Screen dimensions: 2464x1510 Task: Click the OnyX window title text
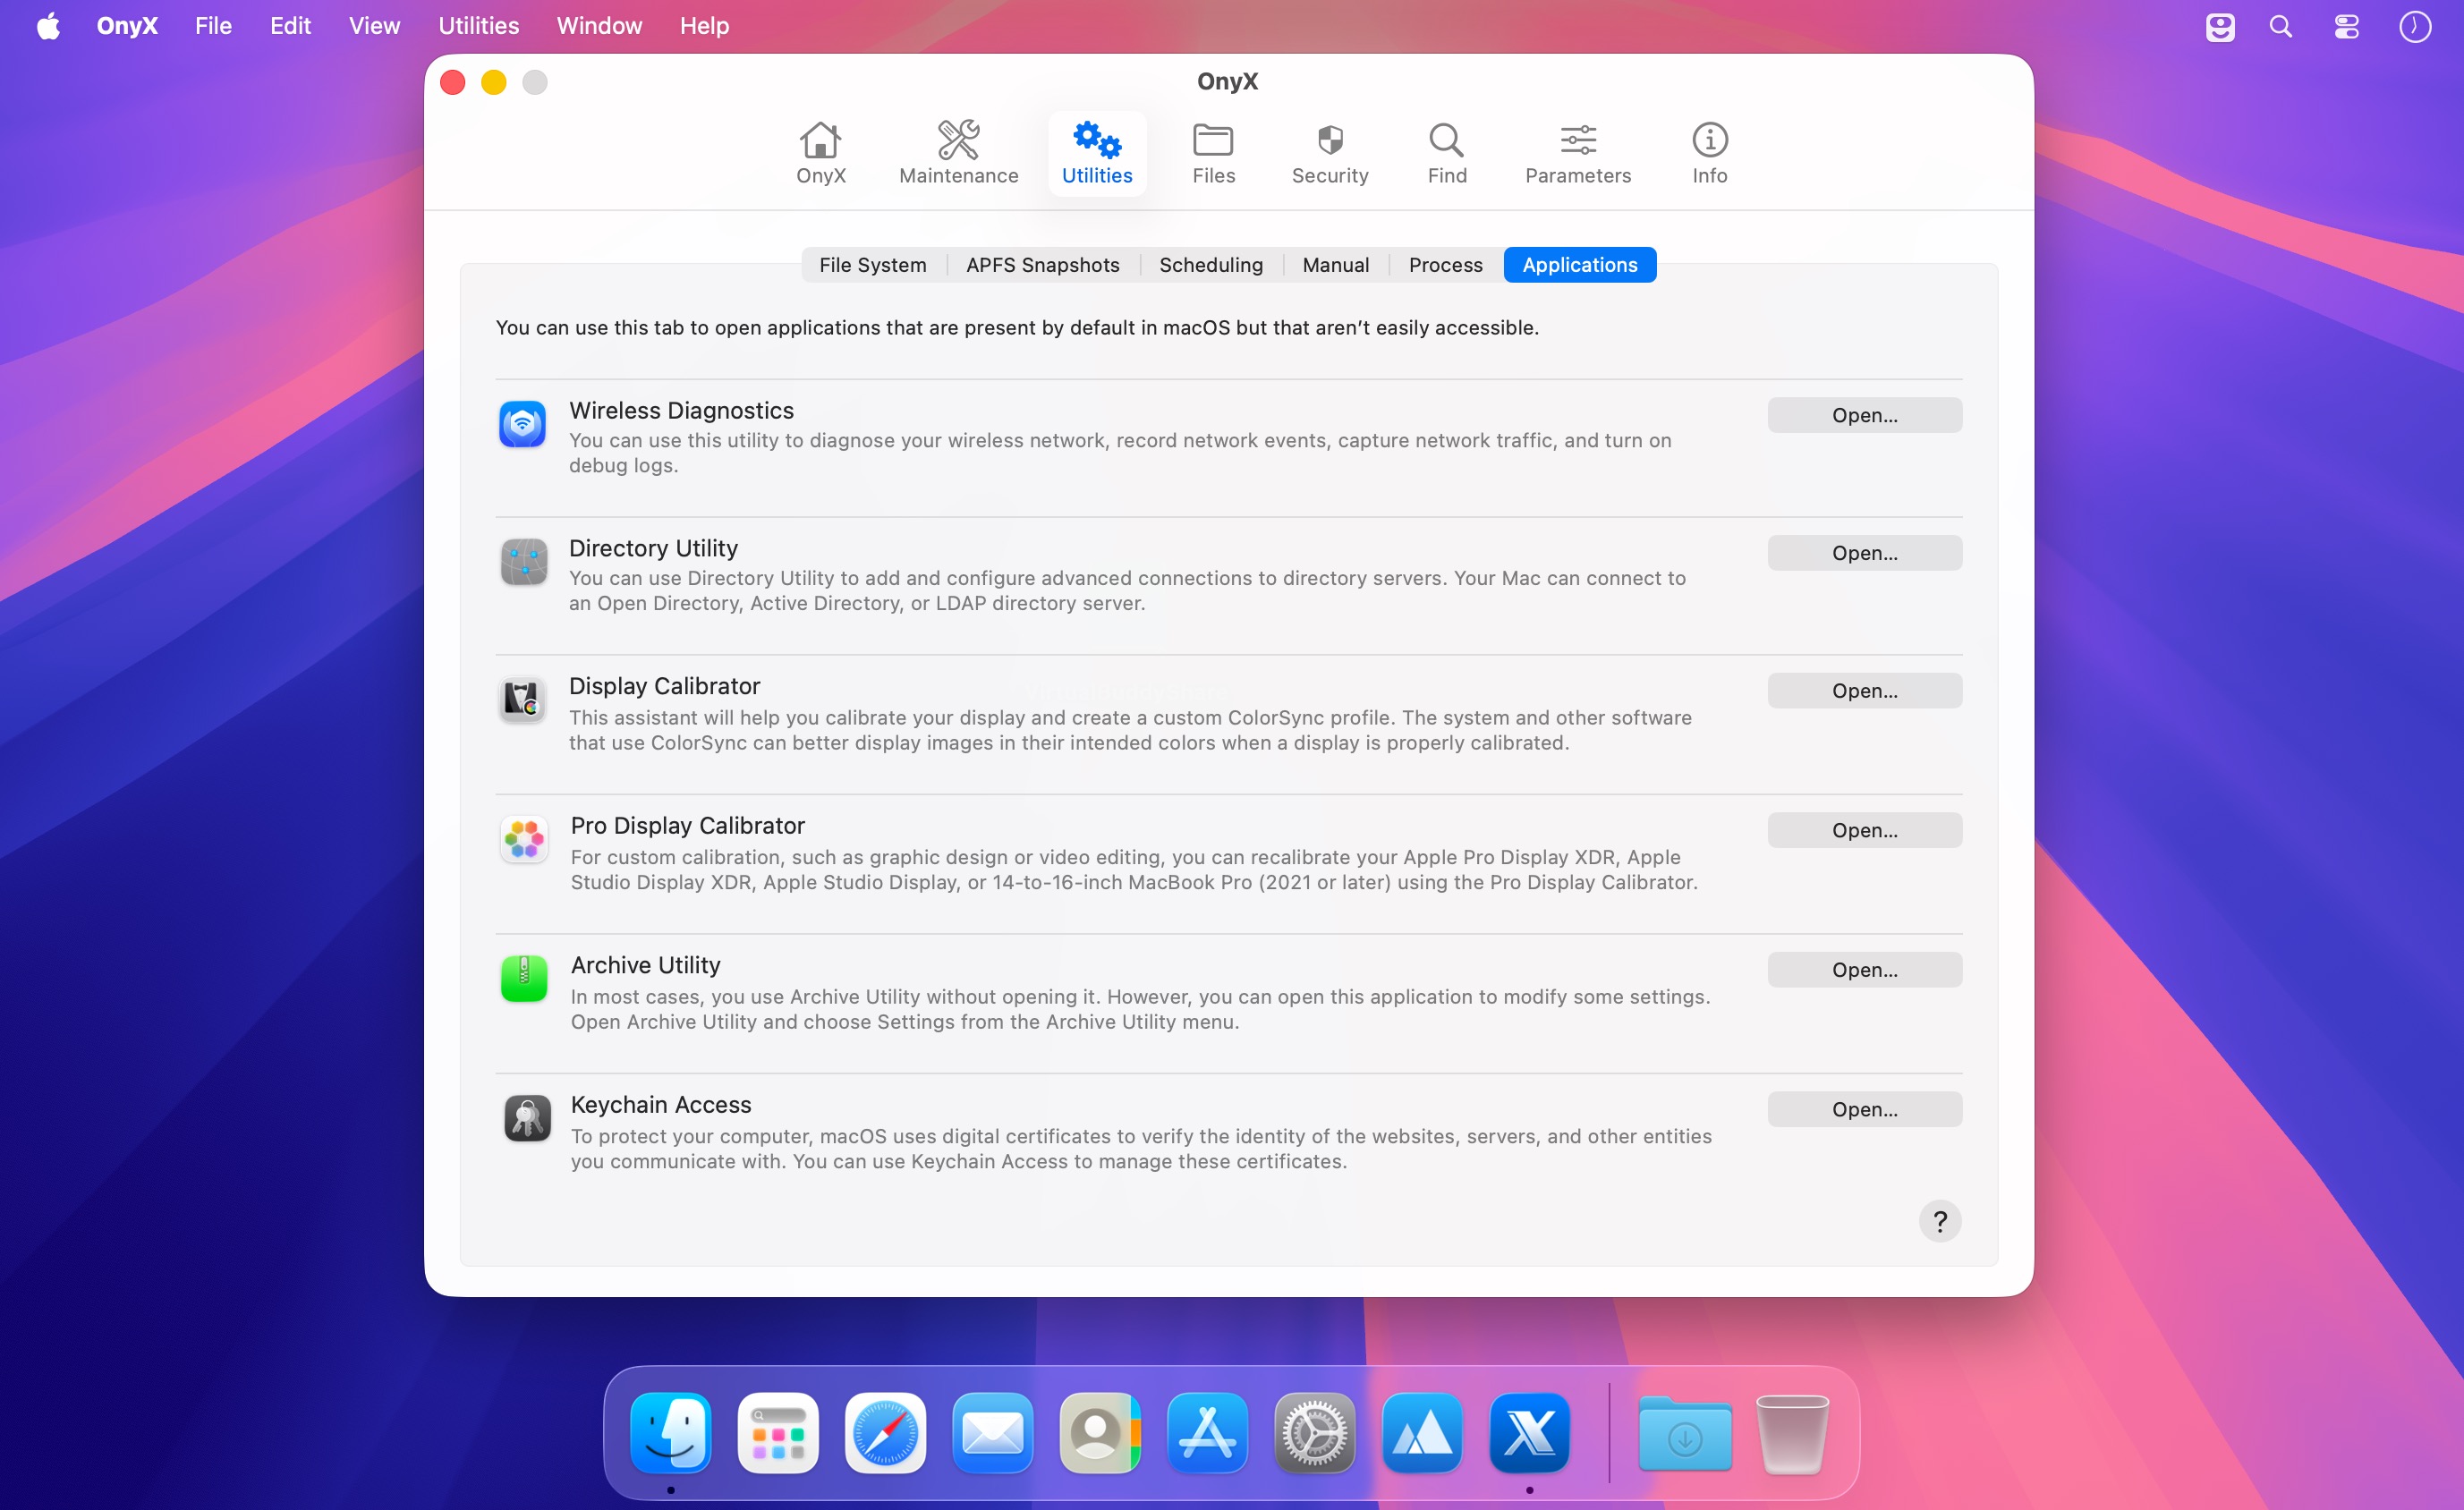(1227, 81)
